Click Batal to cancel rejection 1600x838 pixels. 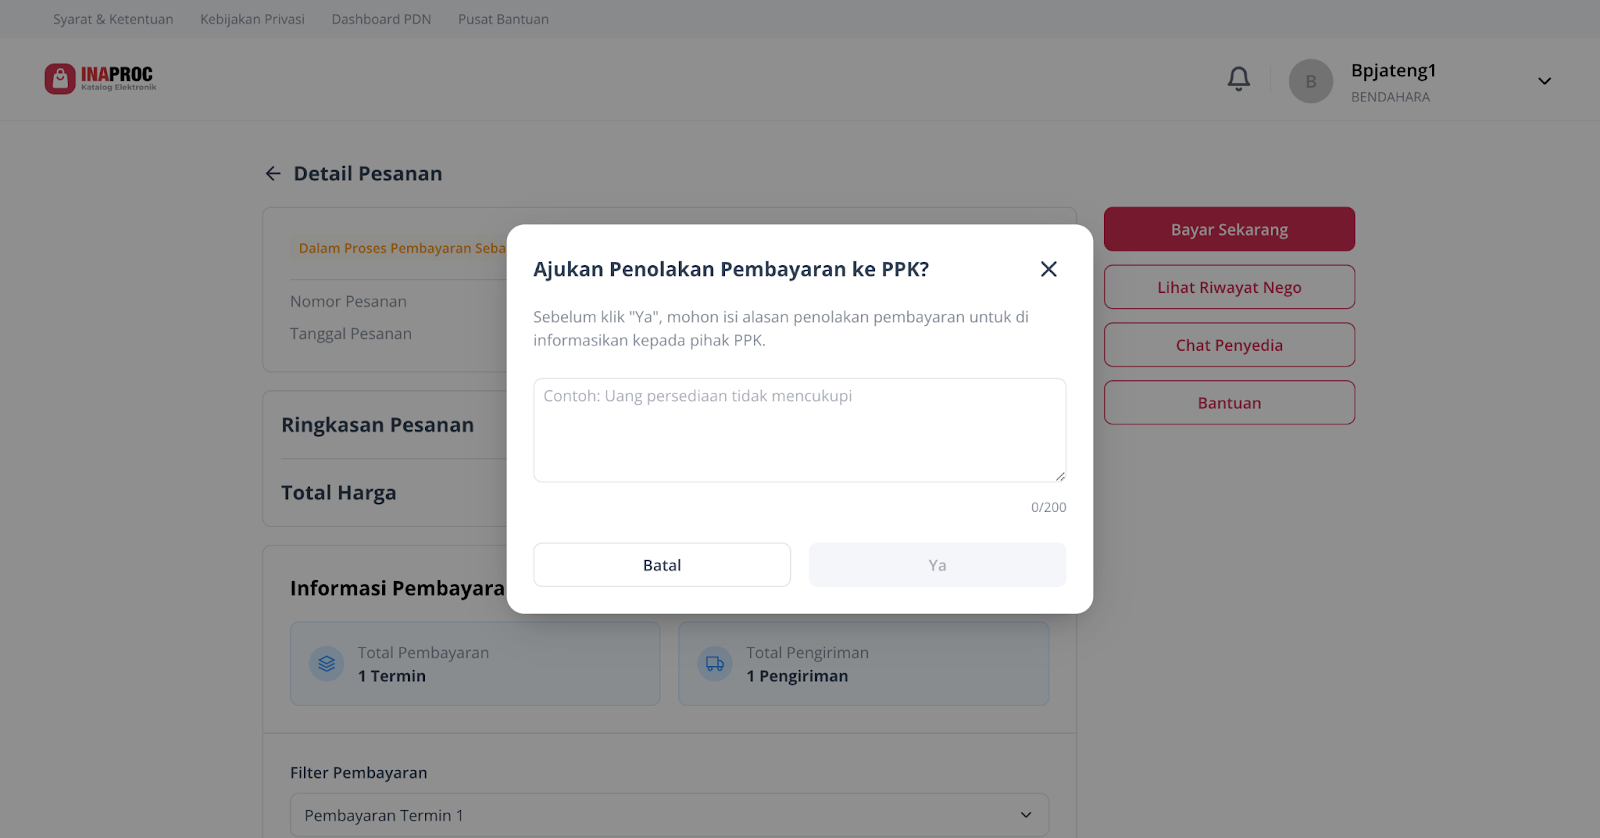click(x=662, y=565)
